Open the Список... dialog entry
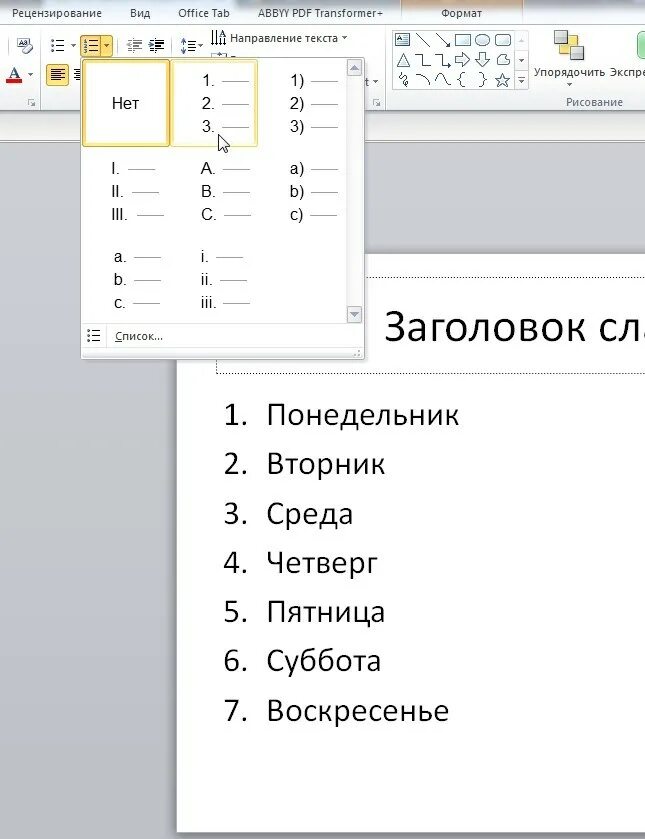This screenshot has width=645, height=839. [x=222, y=336]
